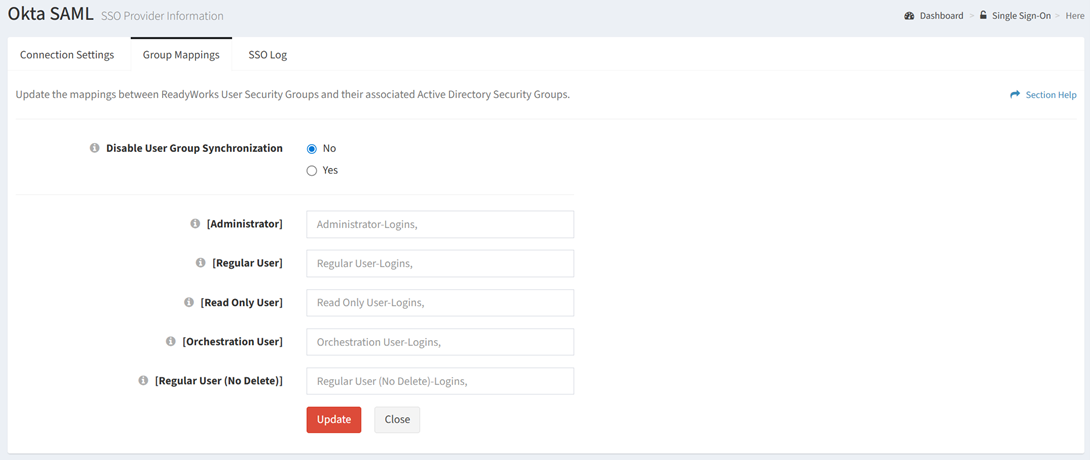Click the Dashboard gauge icon in breadcrumb
The image size is (1090, 460).
click(x=909, y=15)
